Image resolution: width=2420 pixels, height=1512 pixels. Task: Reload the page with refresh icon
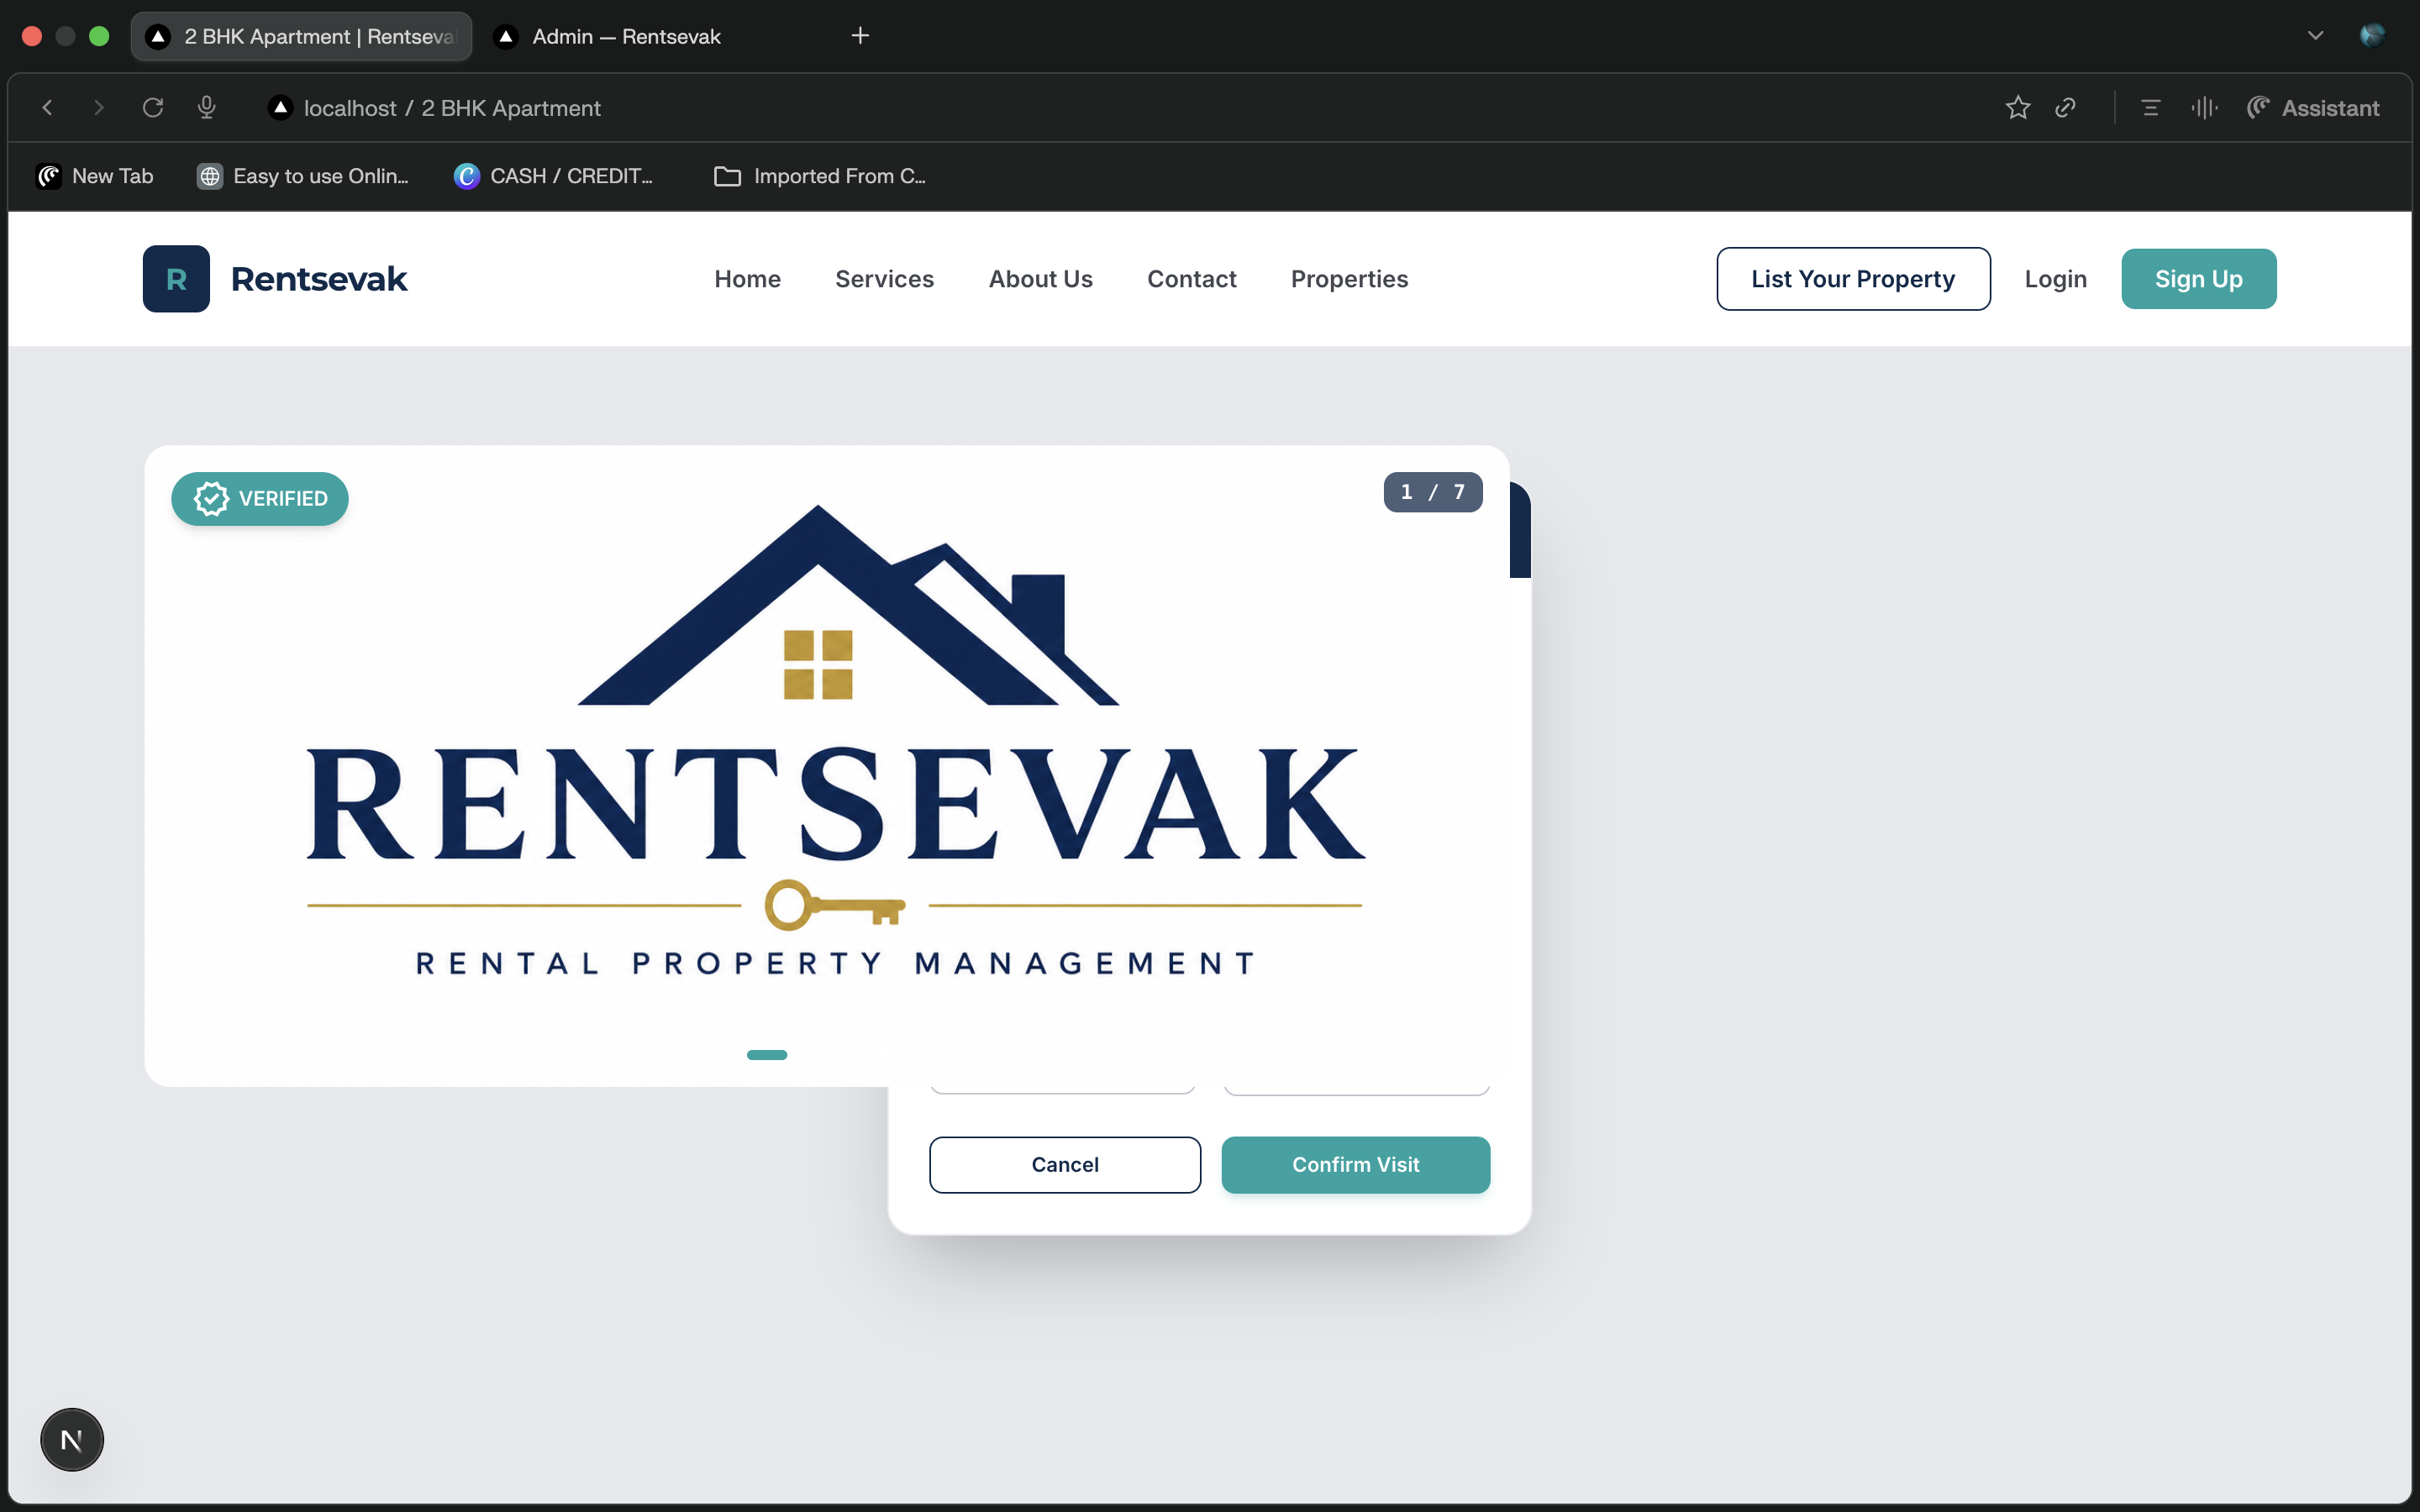coord(153,108)
